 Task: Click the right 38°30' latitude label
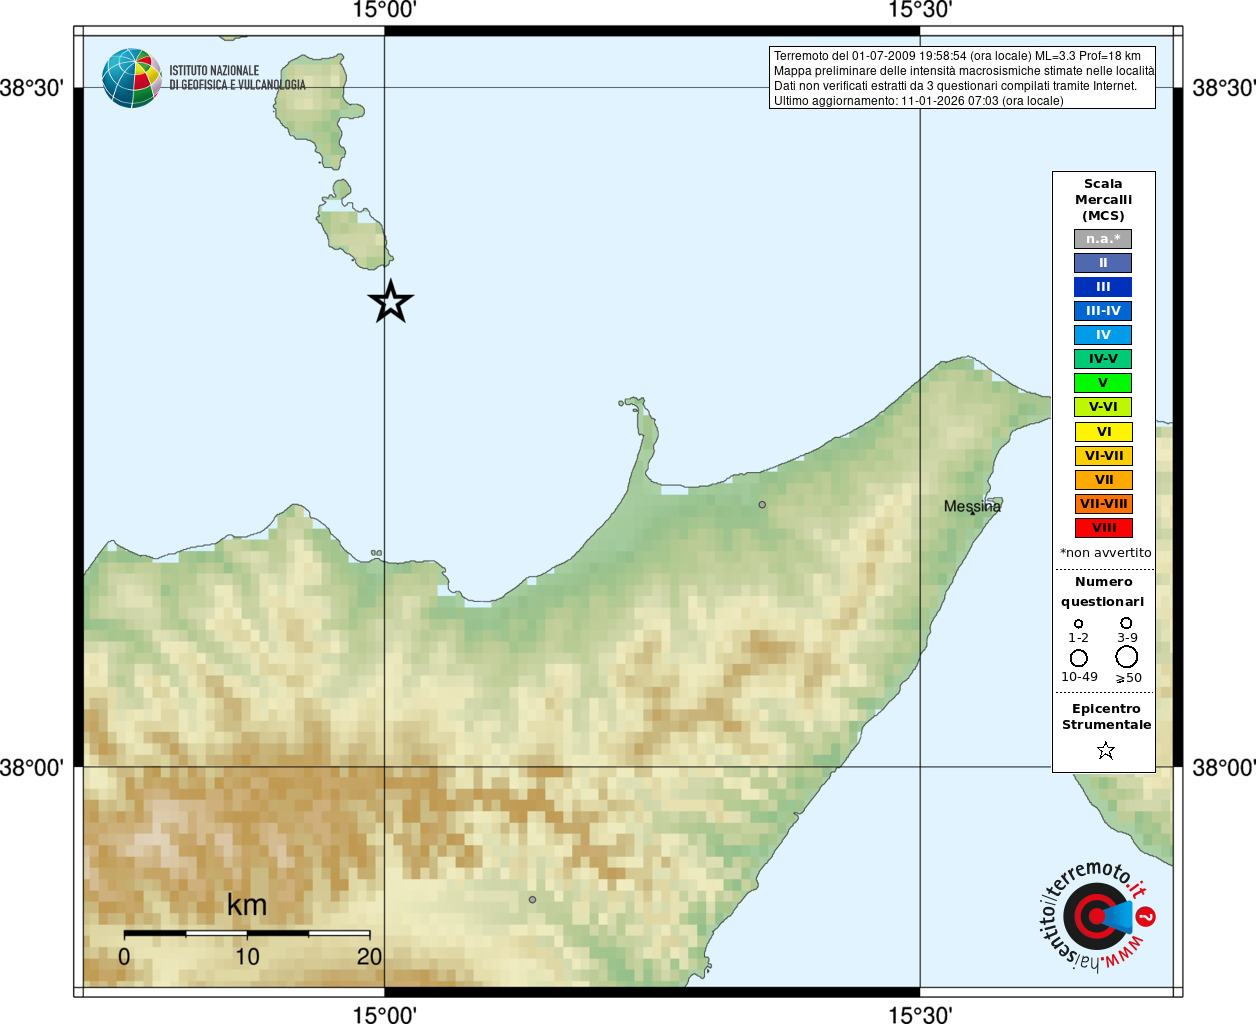point(1224,88)
